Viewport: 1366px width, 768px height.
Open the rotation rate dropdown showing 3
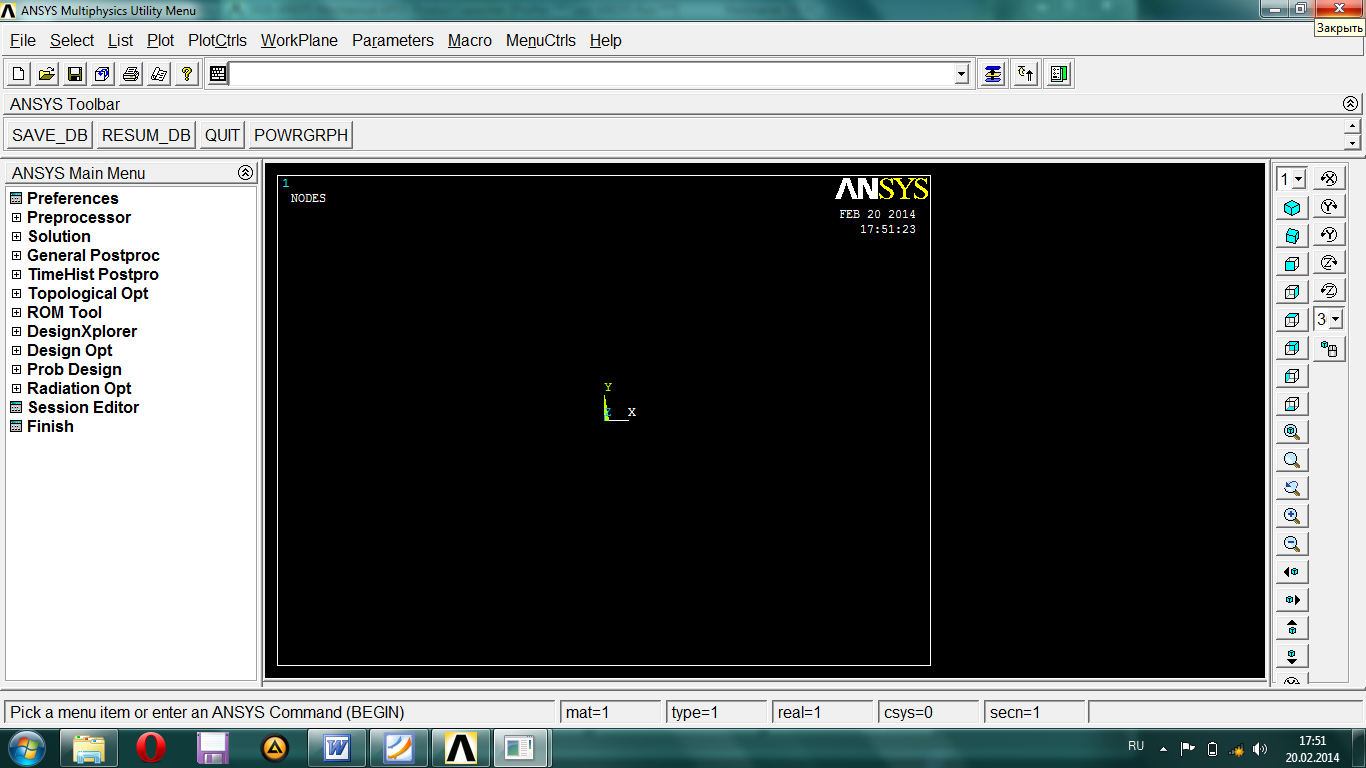[1335, 320]
